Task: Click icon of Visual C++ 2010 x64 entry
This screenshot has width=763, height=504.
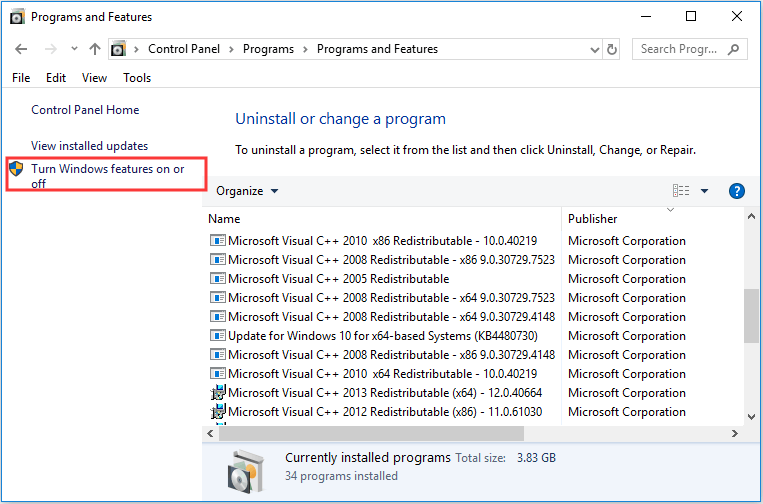Action: (218, 373)
